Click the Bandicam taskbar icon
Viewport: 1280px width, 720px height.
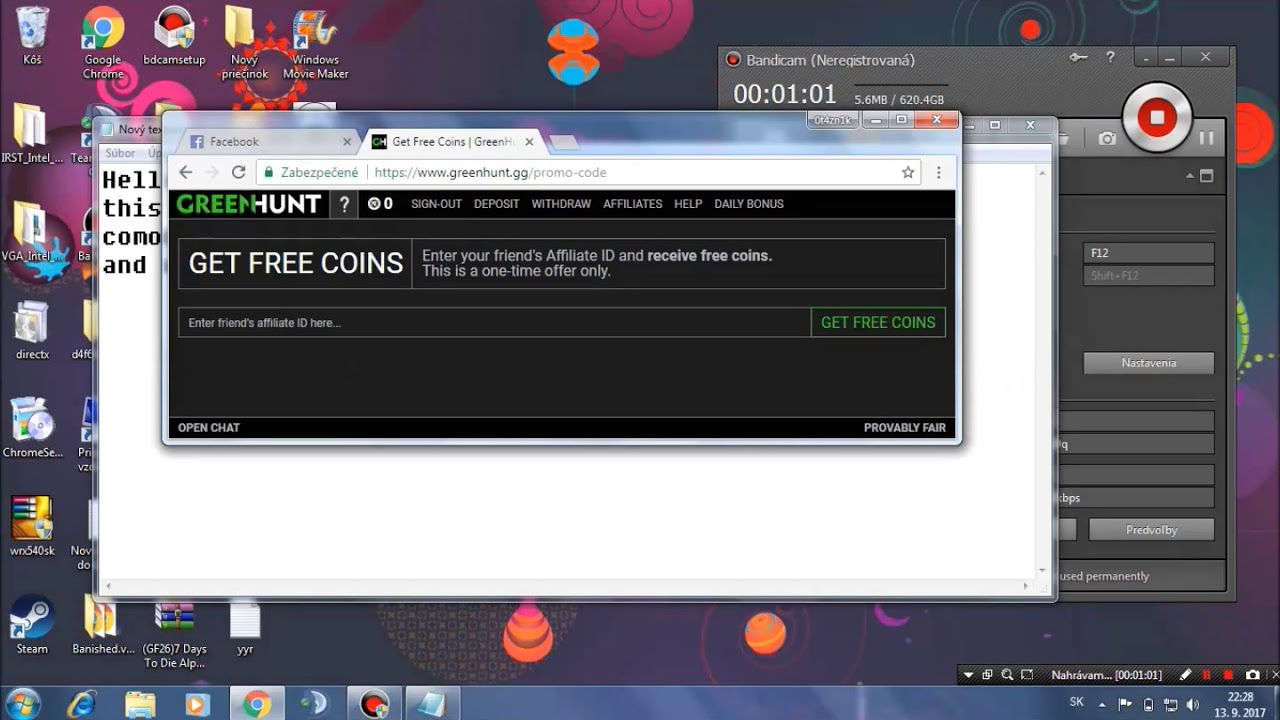coord(375,703)
